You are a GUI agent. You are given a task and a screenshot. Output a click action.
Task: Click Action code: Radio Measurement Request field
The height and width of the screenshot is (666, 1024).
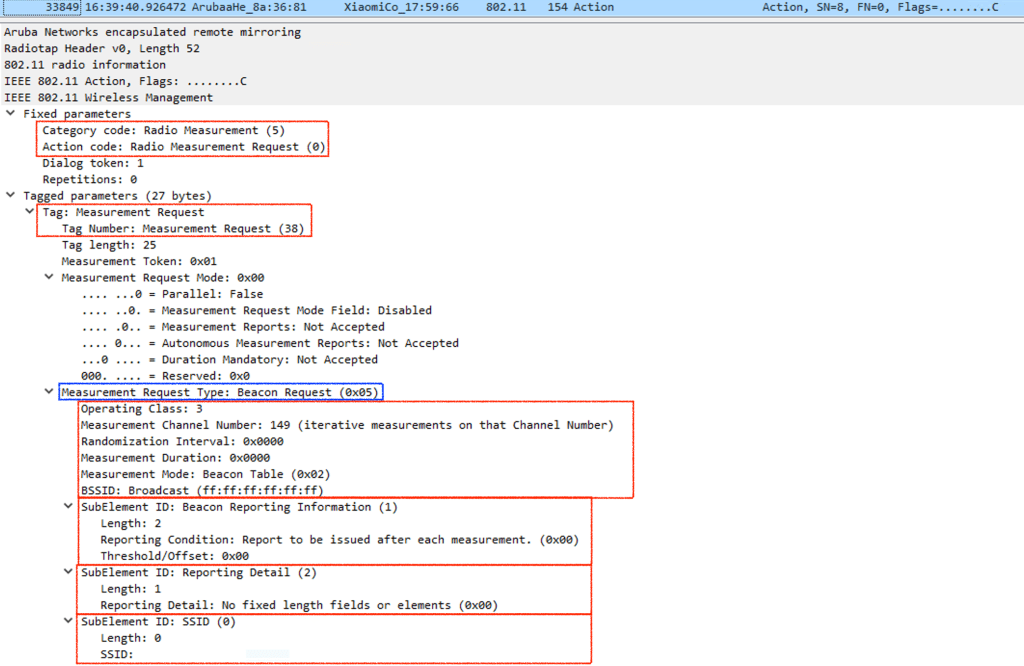[183, 147]
